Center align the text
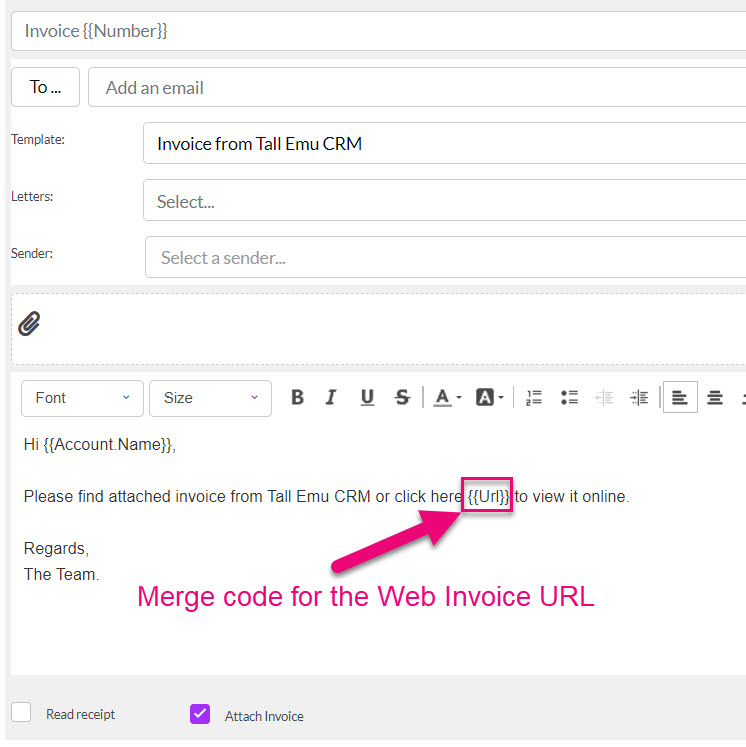 [715, 397]
